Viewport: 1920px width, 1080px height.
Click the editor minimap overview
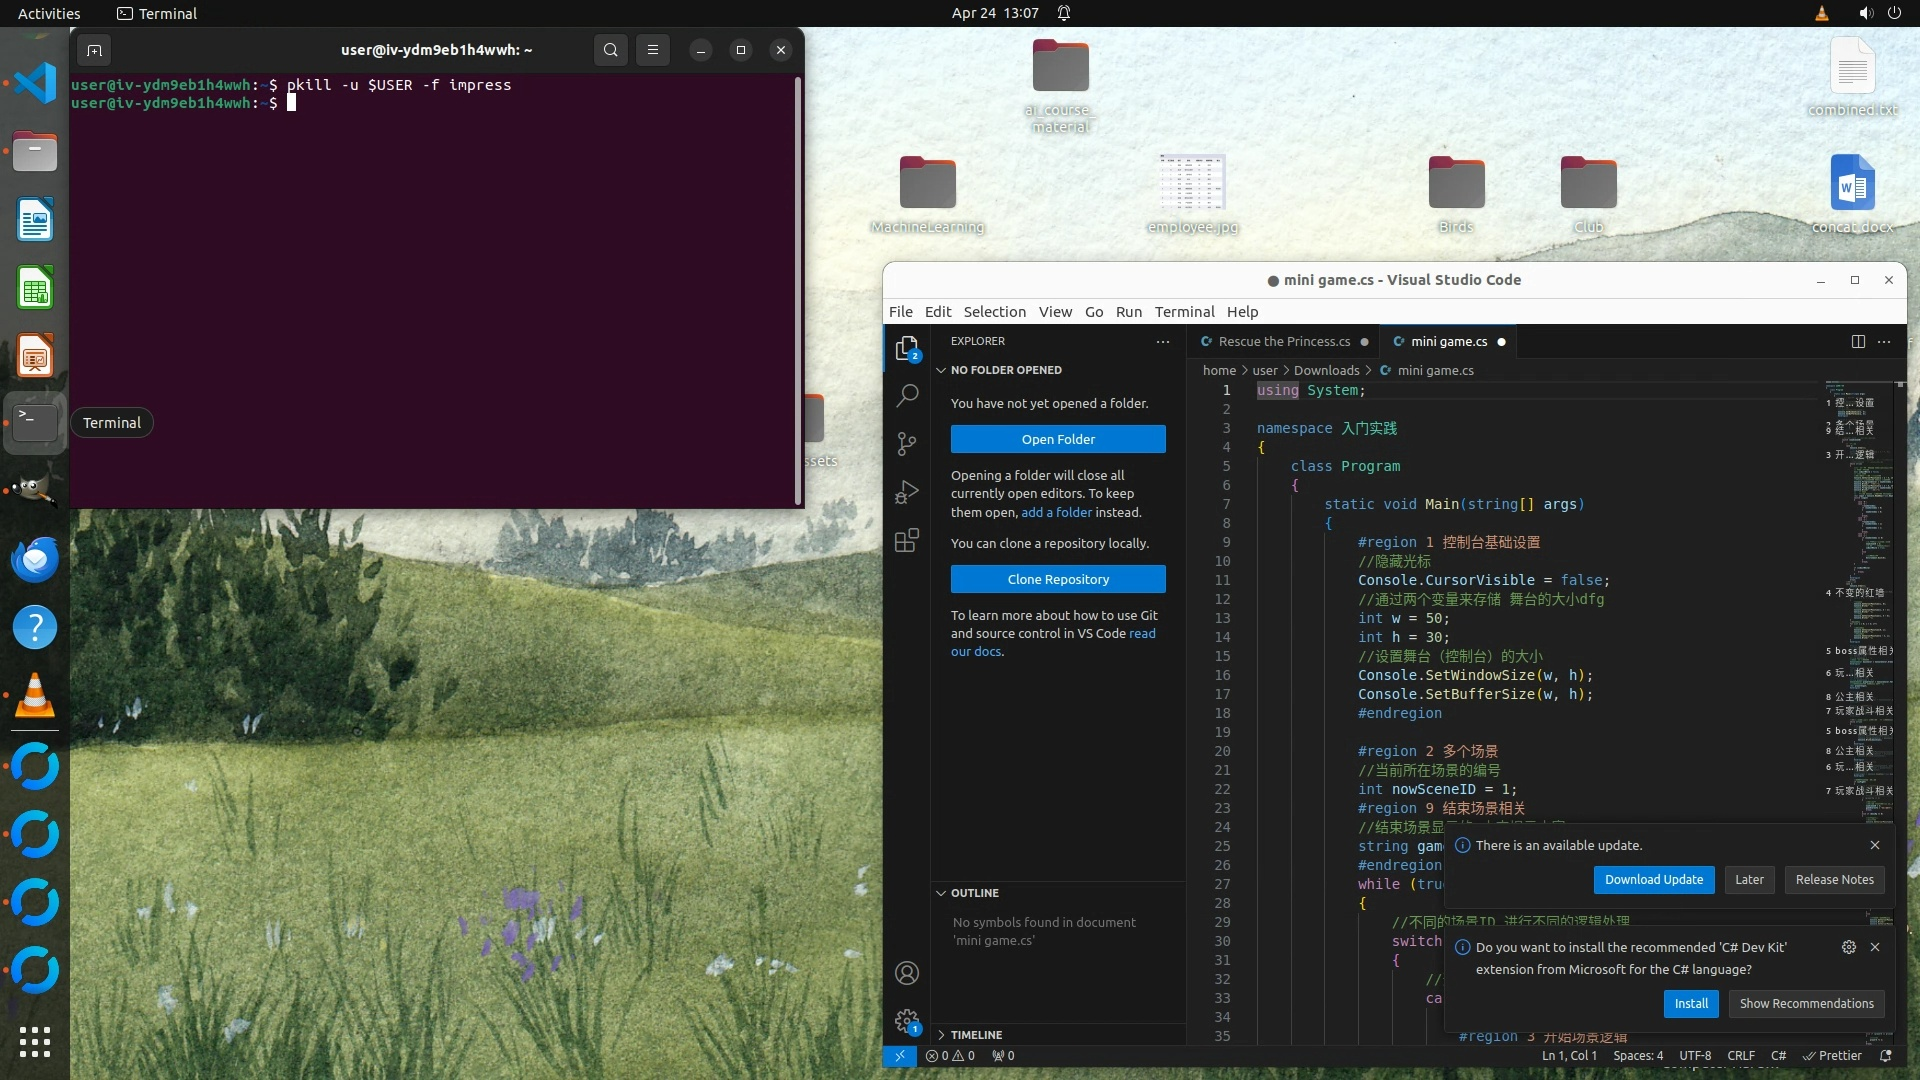pos(1860,600)
